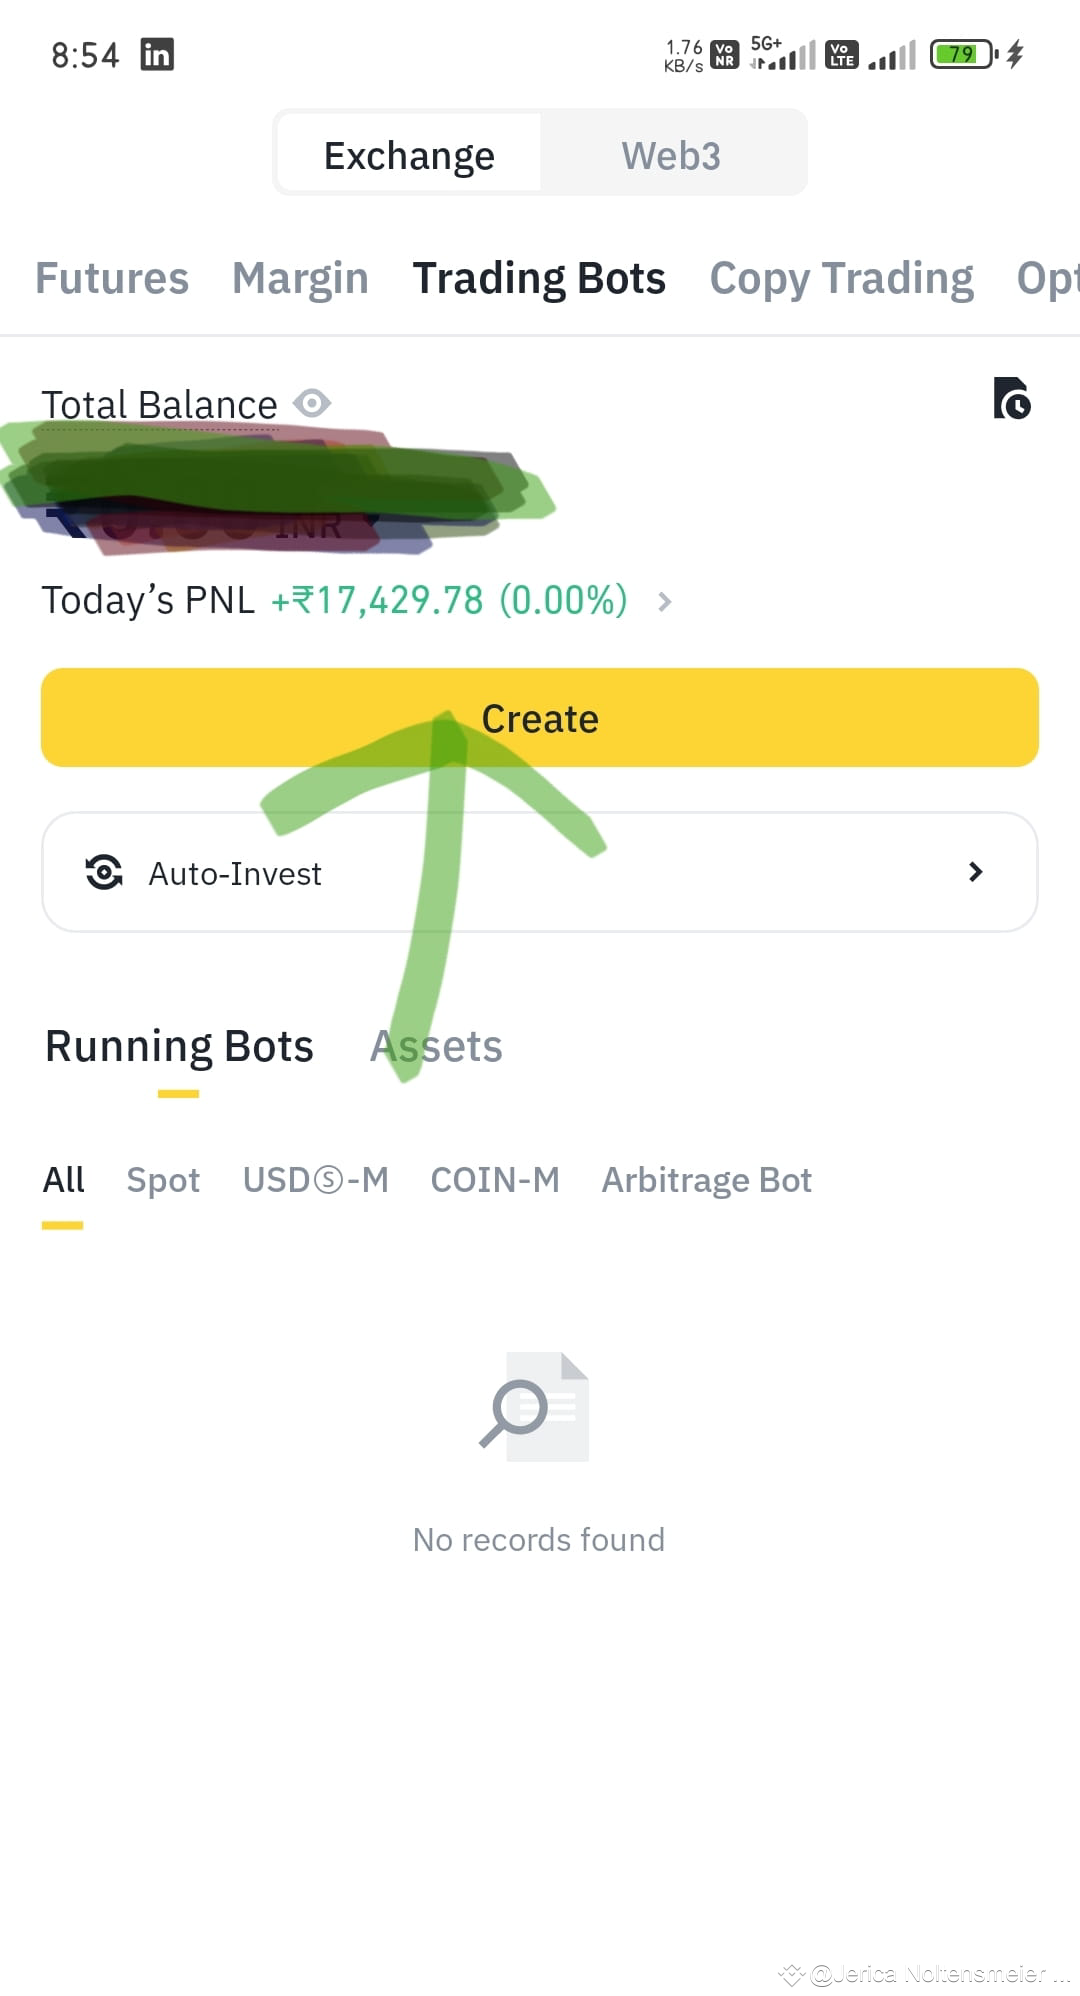Select the Exchange tab
The width and height of the screenshot is (1080, 1996).
408,153
